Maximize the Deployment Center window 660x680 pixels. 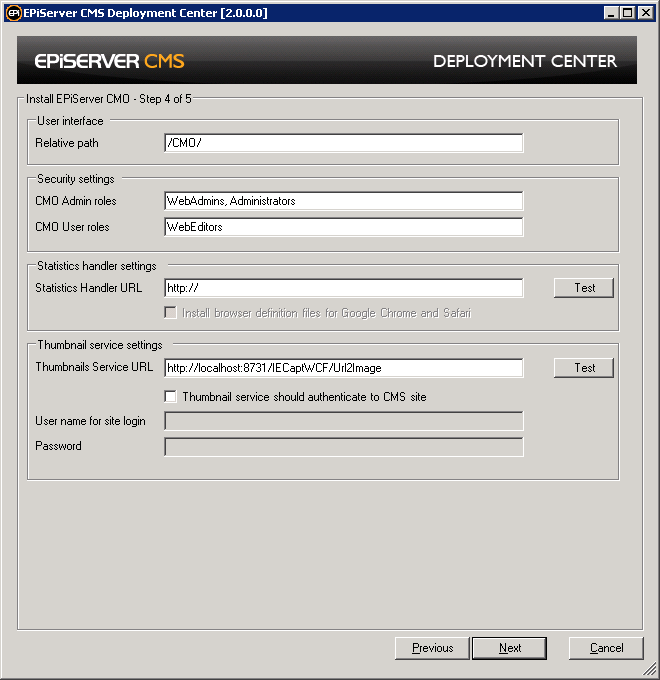click(x=627, y=13)
